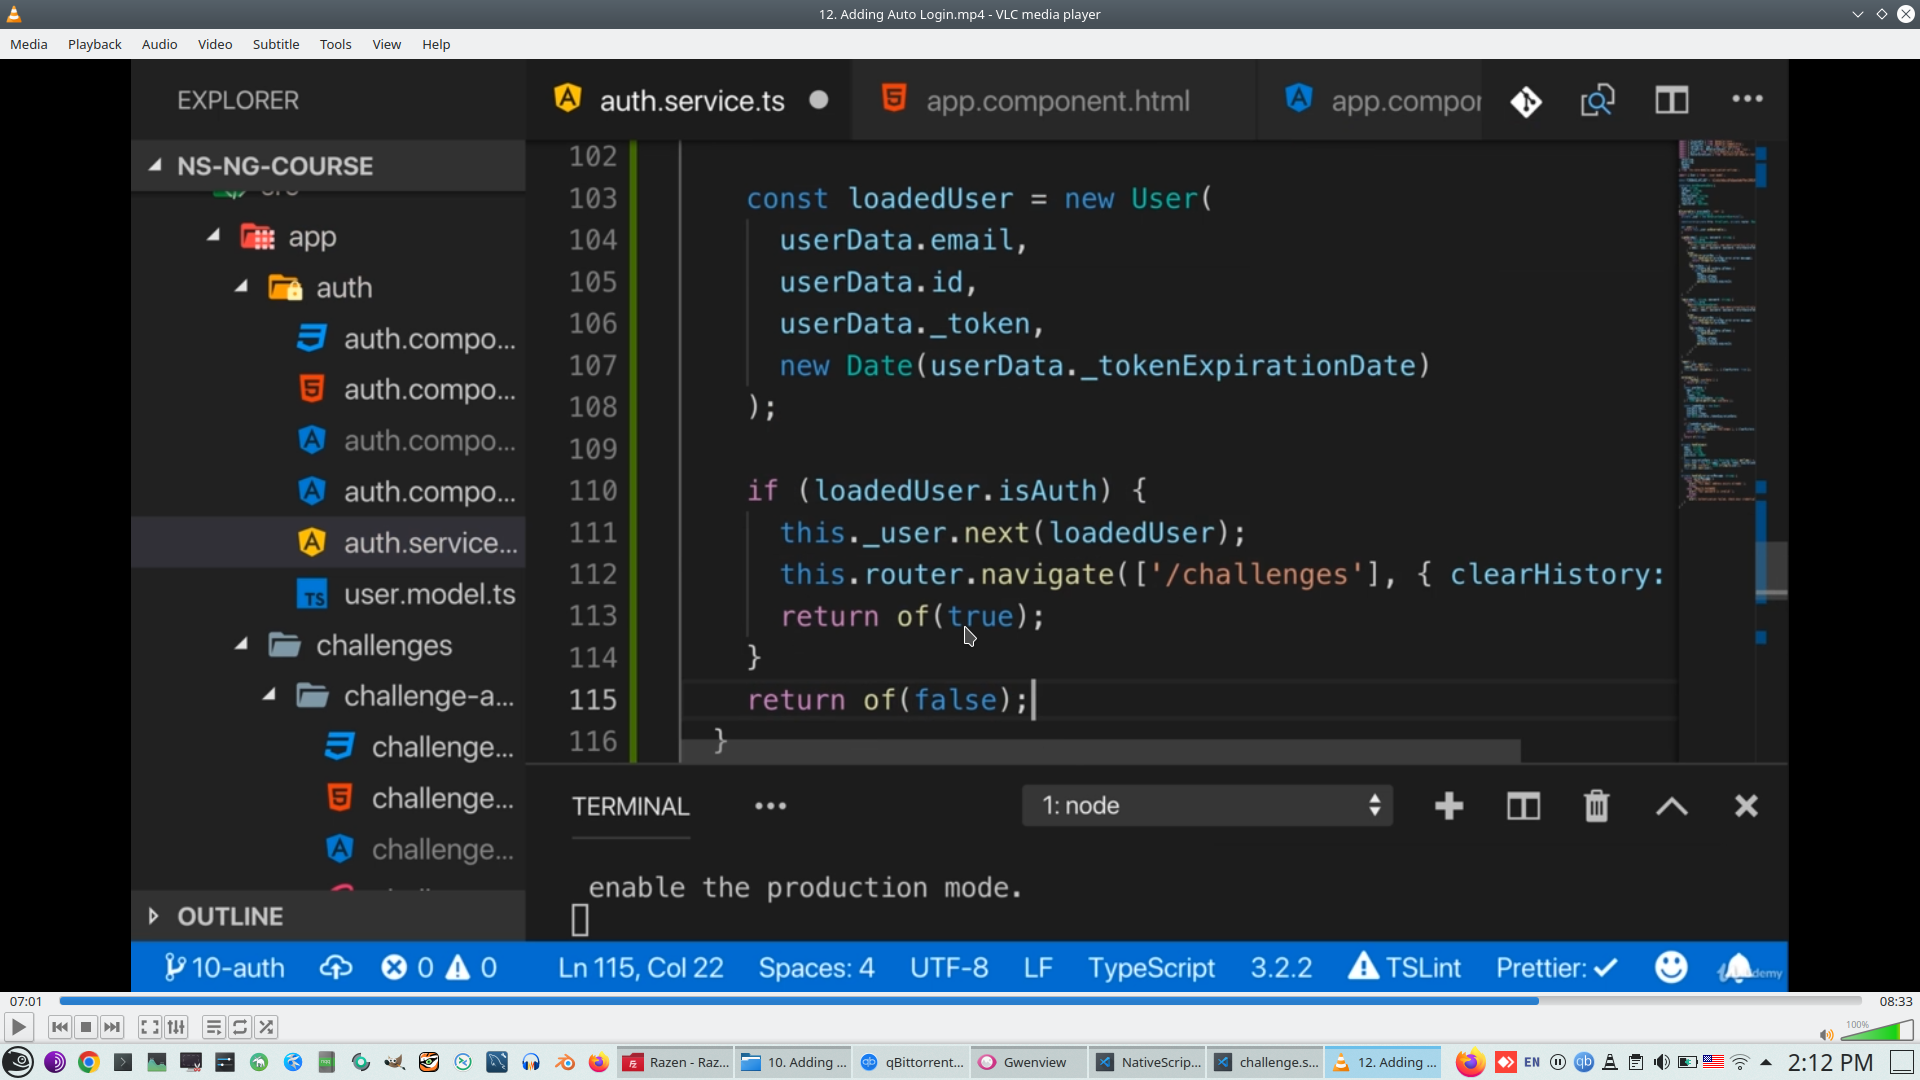Image resolution: width=1920 pixels, height=1080 pixels.
Task: Mute audio via speaker icon
Action: (1826, 1035)
